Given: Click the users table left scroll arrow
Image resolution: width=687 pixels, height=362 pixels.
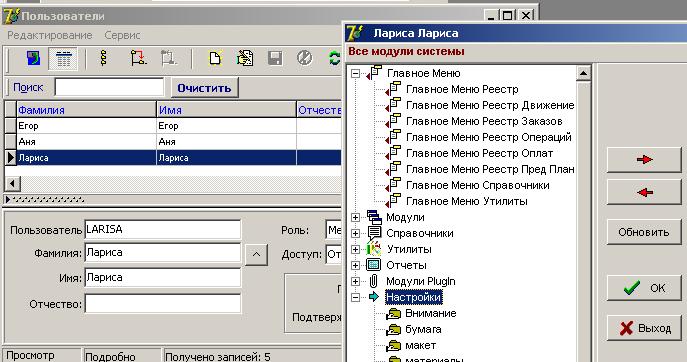Looking at the screenshot, I should [x=12, y=183].
